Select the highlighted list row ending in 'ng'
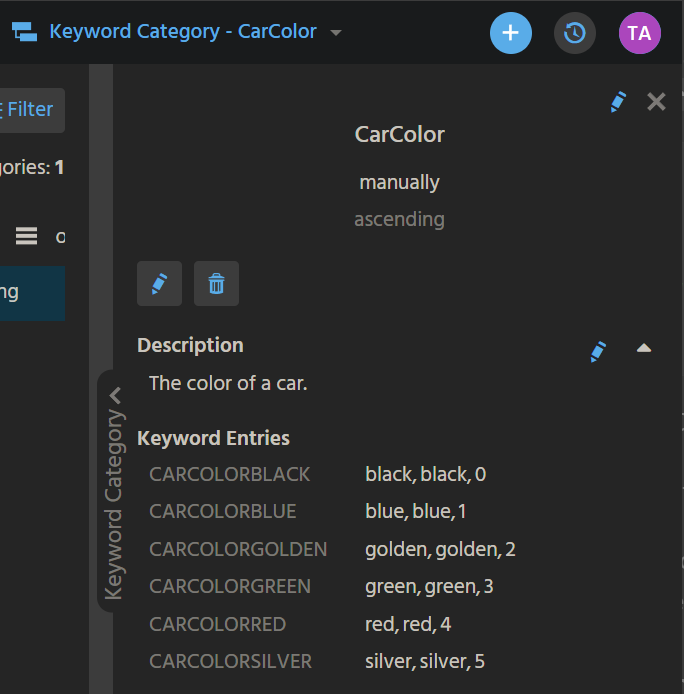 pyautogui.click(x=32, y=293)
